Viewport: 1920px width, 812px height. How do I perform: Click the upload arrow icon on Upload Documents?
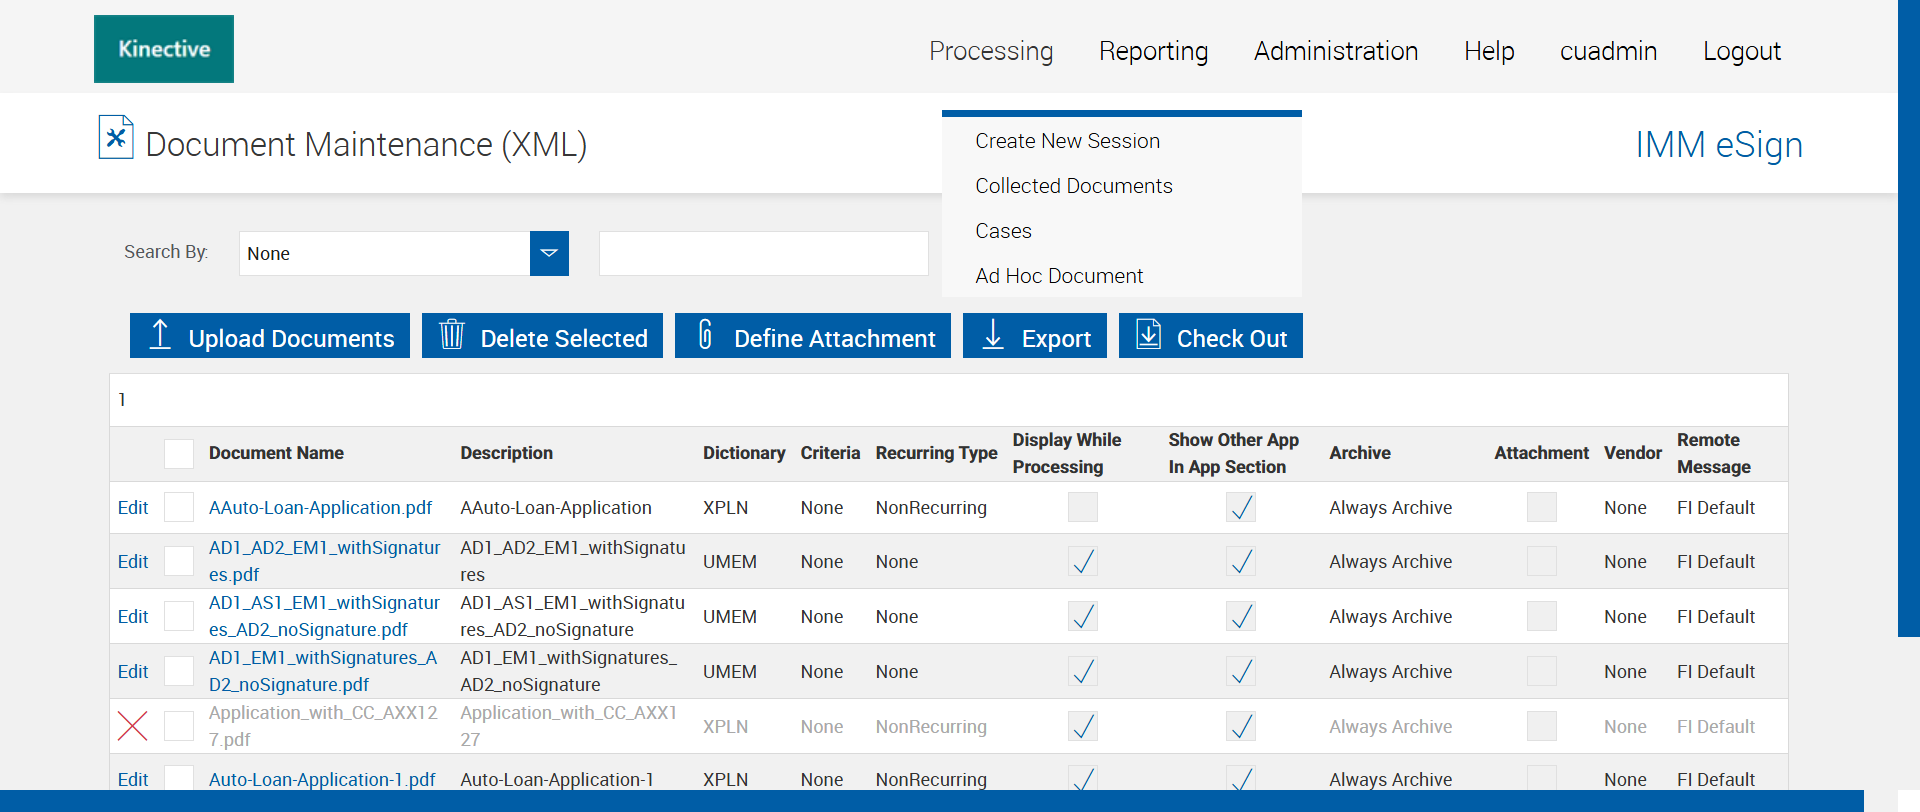click(160, 335)
